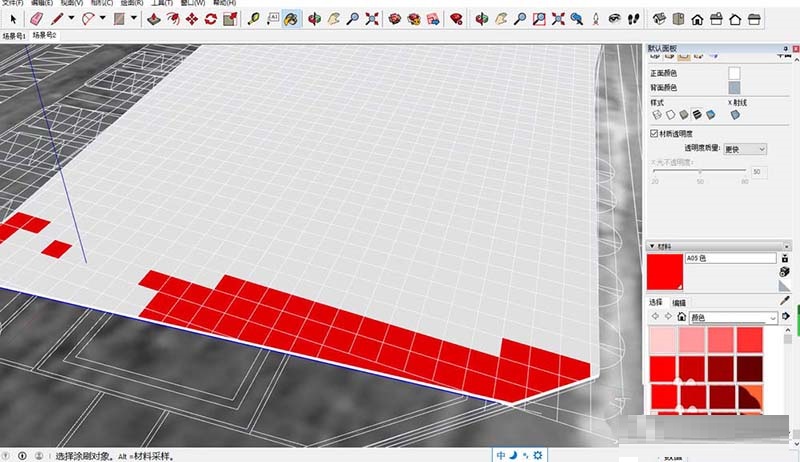The width and height of the screenshot is (800, 462).
Task: Switch to the Iso view
Action: tap(659, 19)
